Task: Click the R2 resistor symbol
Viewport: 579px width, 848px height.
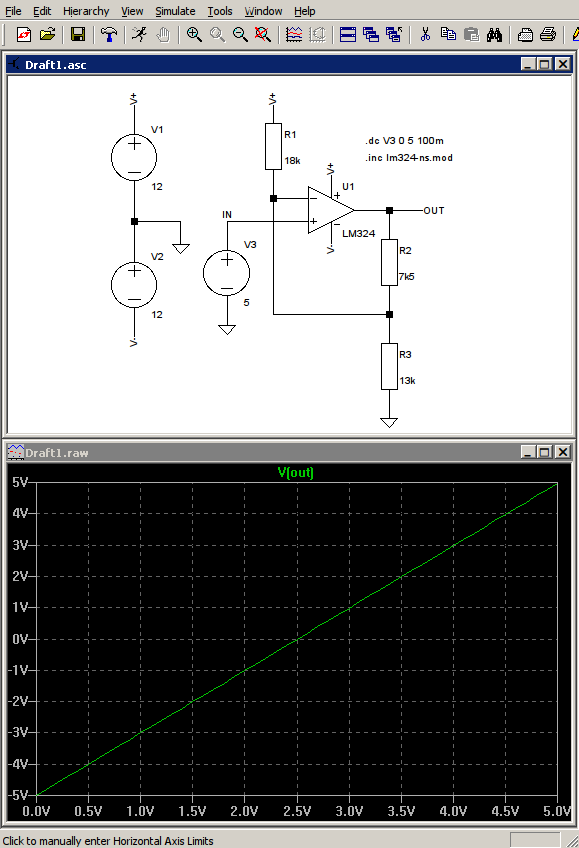Action: pos(389,262)
